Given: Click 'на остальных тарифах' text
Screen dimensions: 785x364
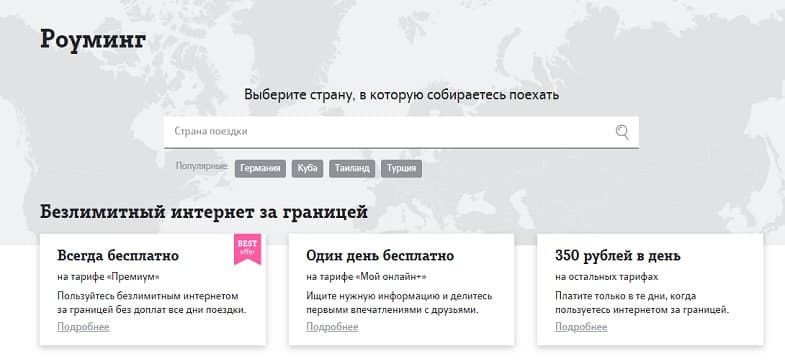Looking at the screenshot, I should coord(606,277).
